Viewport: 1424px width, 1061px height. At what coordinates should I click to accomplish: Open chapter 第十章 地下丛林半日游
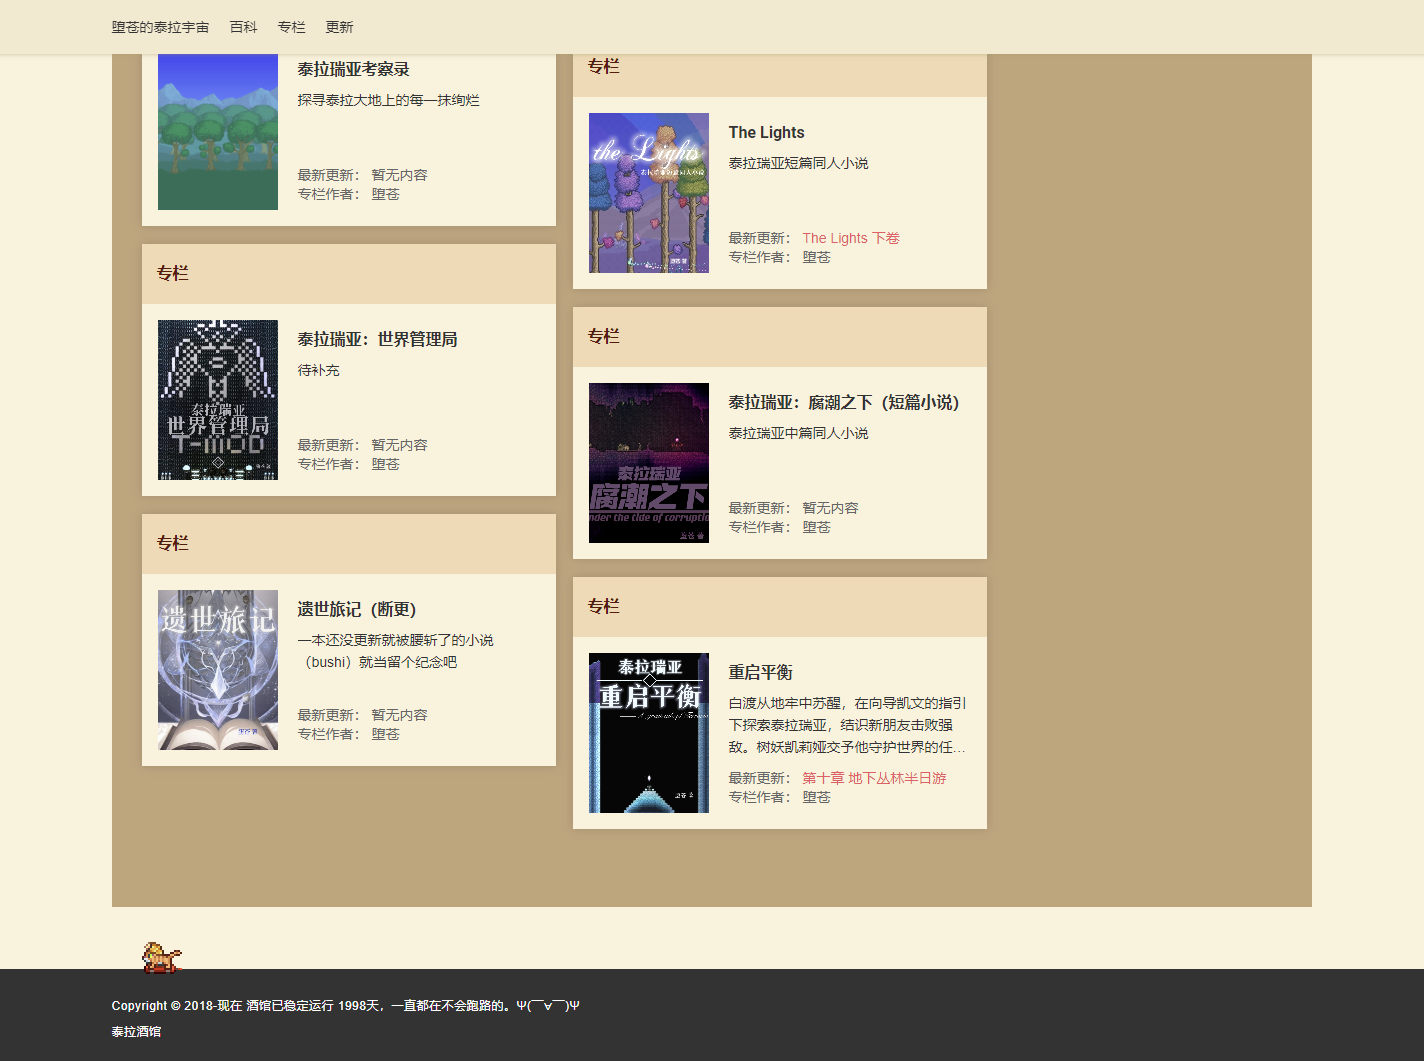point(874,777)
